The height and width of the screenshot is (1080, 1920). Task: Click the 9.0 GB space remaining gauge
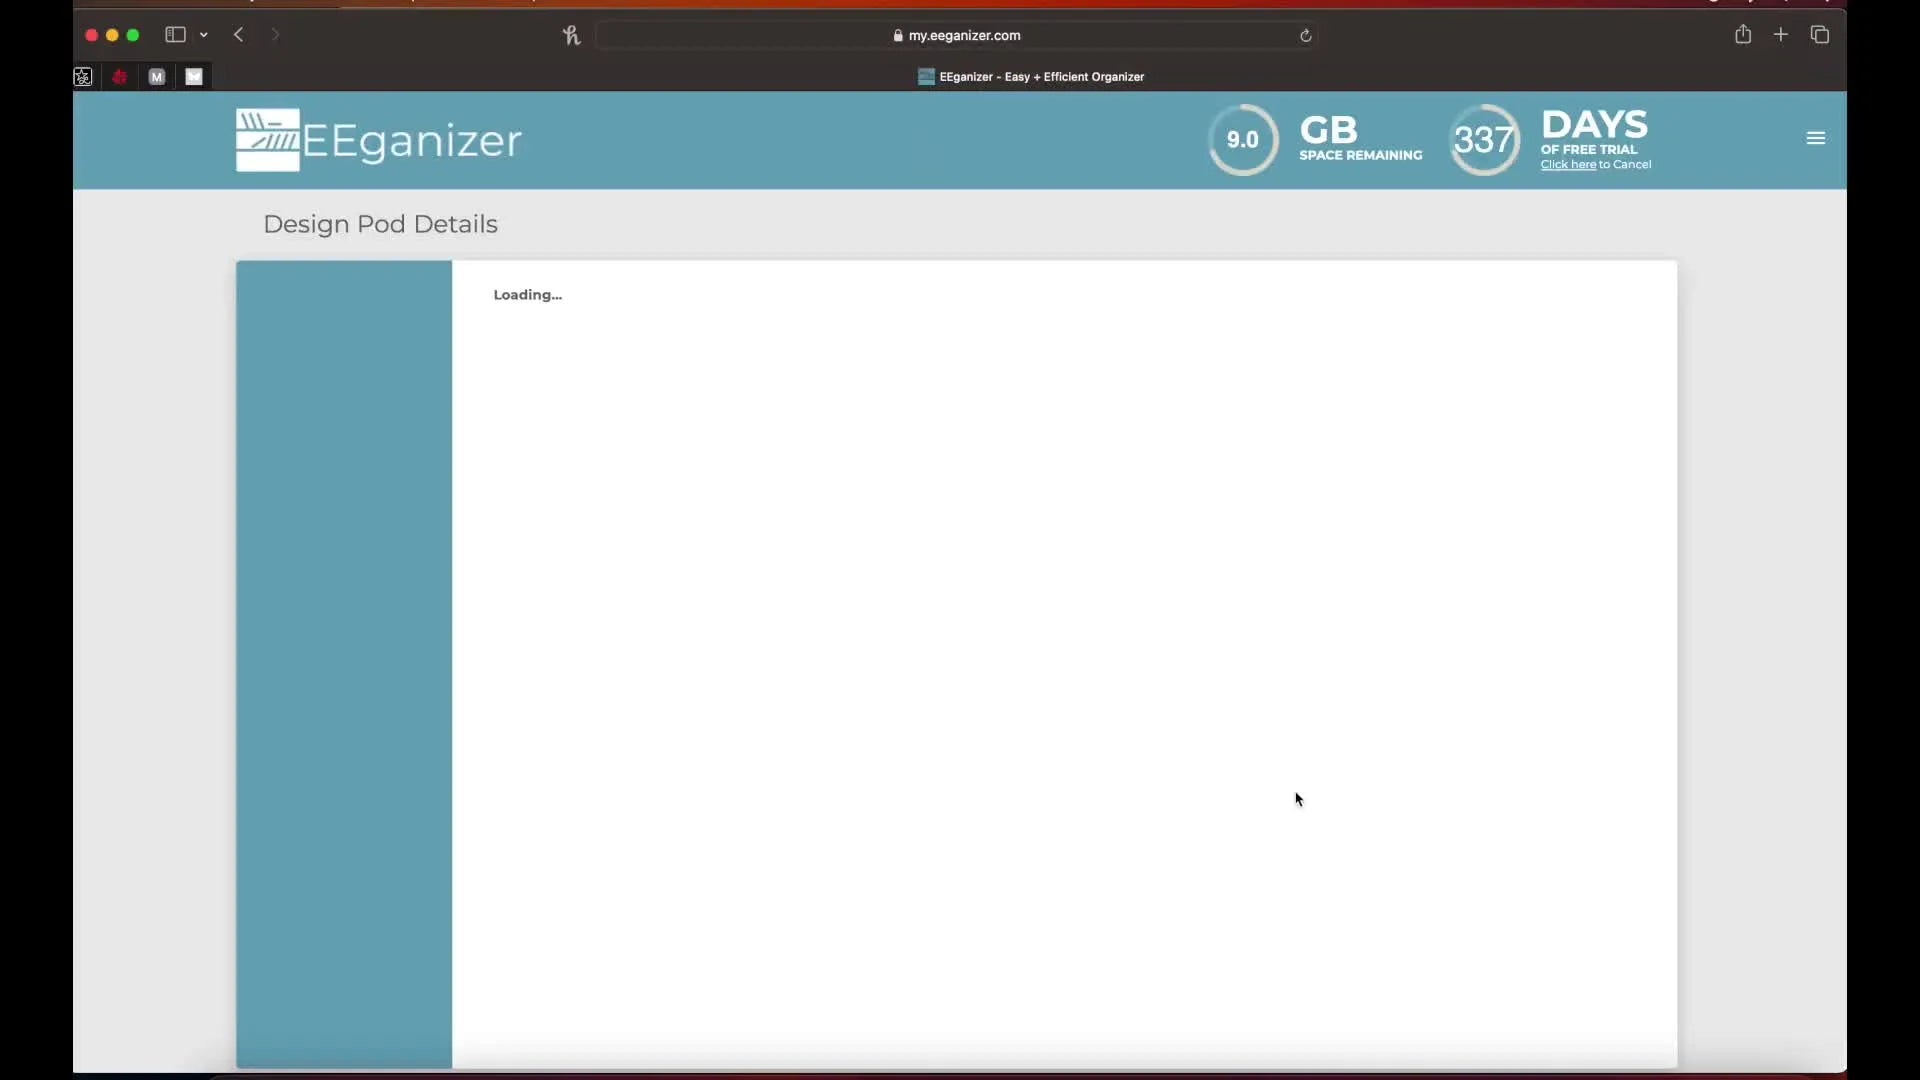click(x=1243, y=140)
